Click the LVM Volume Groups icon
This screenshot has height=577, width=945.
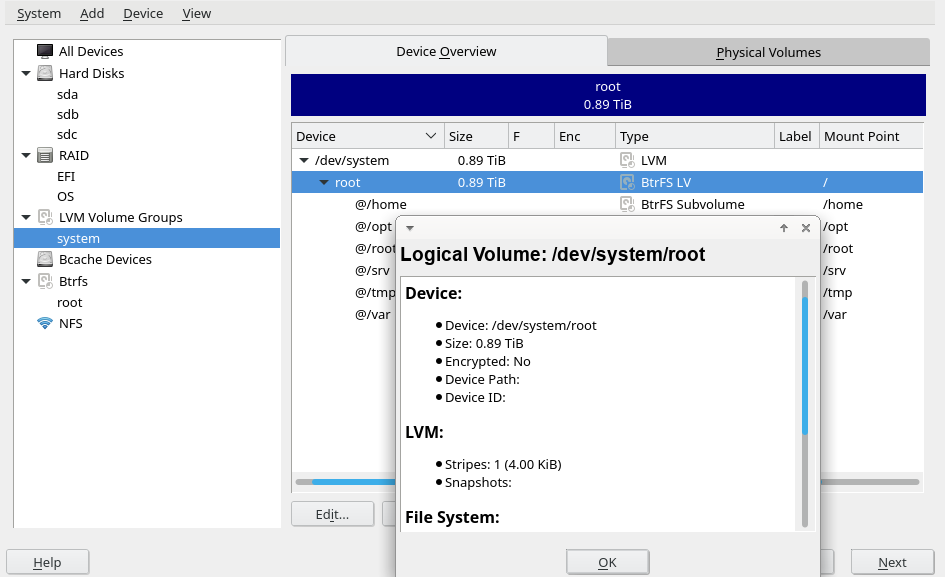coord(45,217)
